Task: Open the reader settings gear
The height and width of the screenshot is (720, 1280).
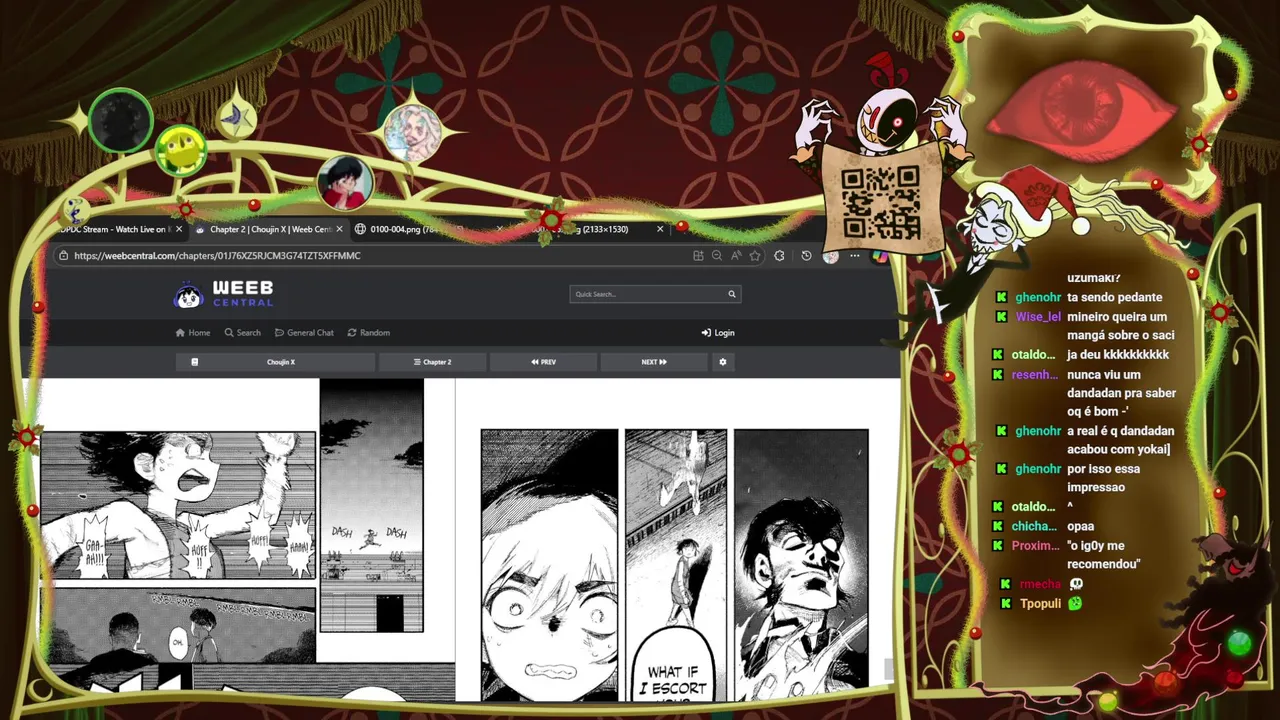Action: coord(722,362)
